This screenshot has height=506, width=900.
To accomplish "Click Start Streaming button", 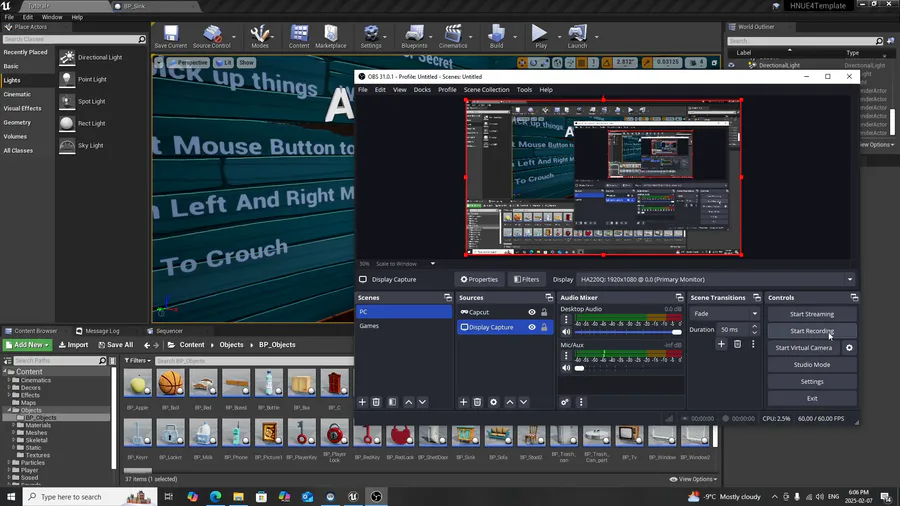I will point(812,314).
